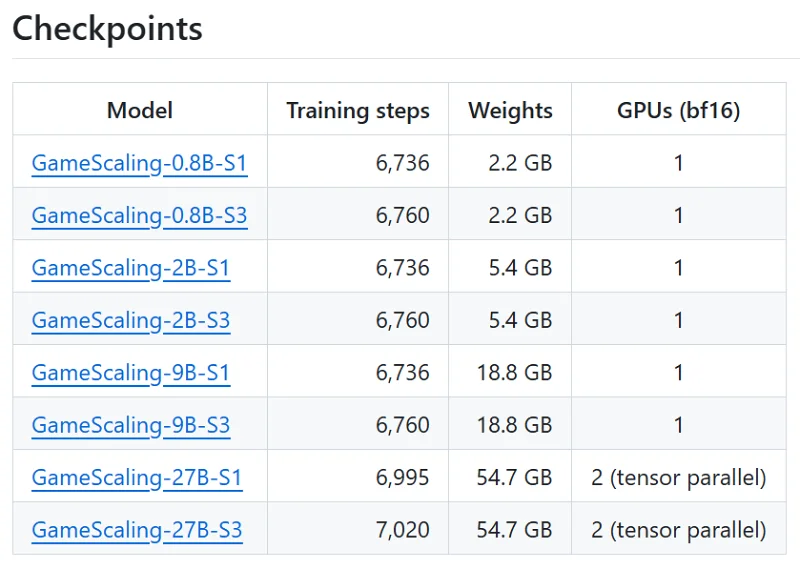This screenshot has height=569, width=800.
Task: Visit the GameScaling-9B-S1 model page
Action: click(x=131, y=373)
